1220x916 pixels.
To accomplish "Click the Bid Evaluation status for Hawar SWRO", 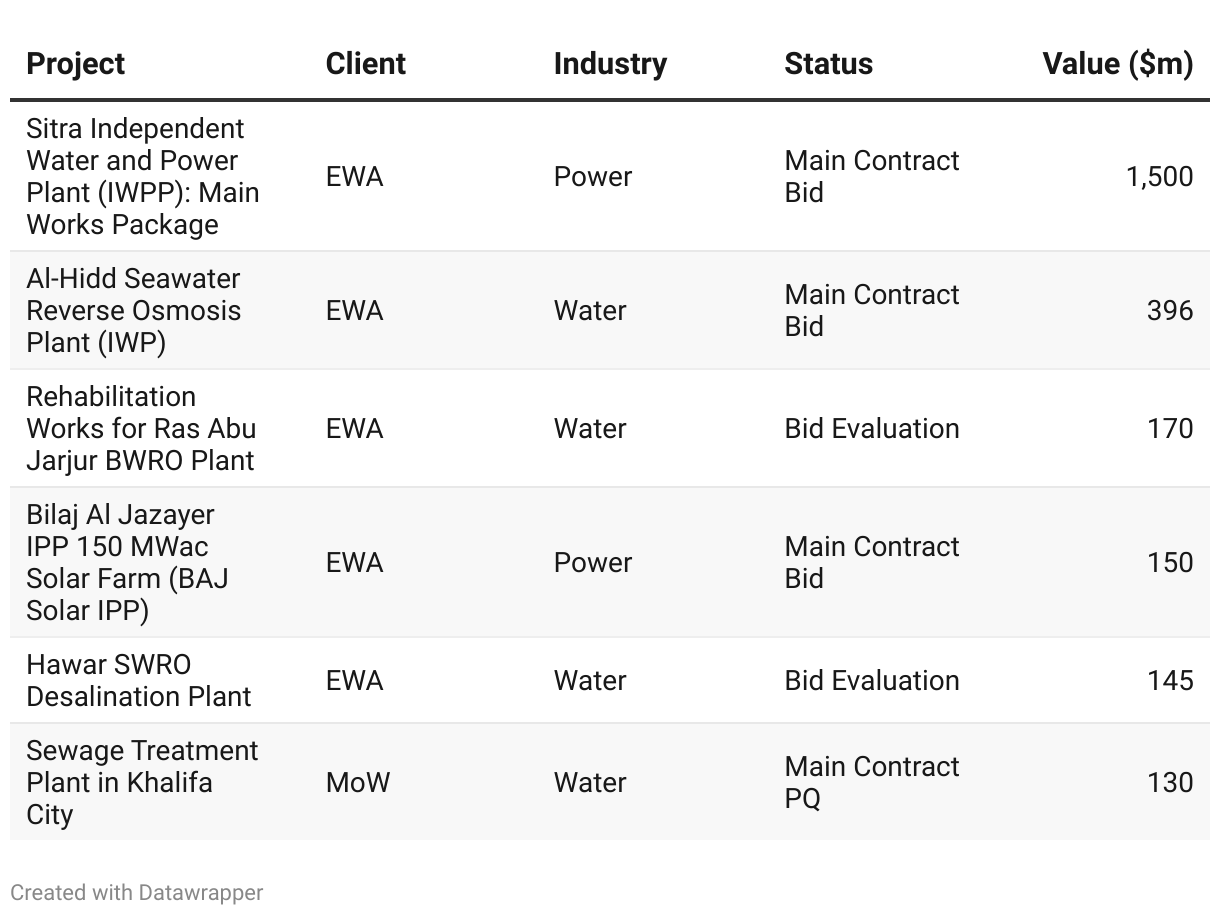I will coord(872,681).
